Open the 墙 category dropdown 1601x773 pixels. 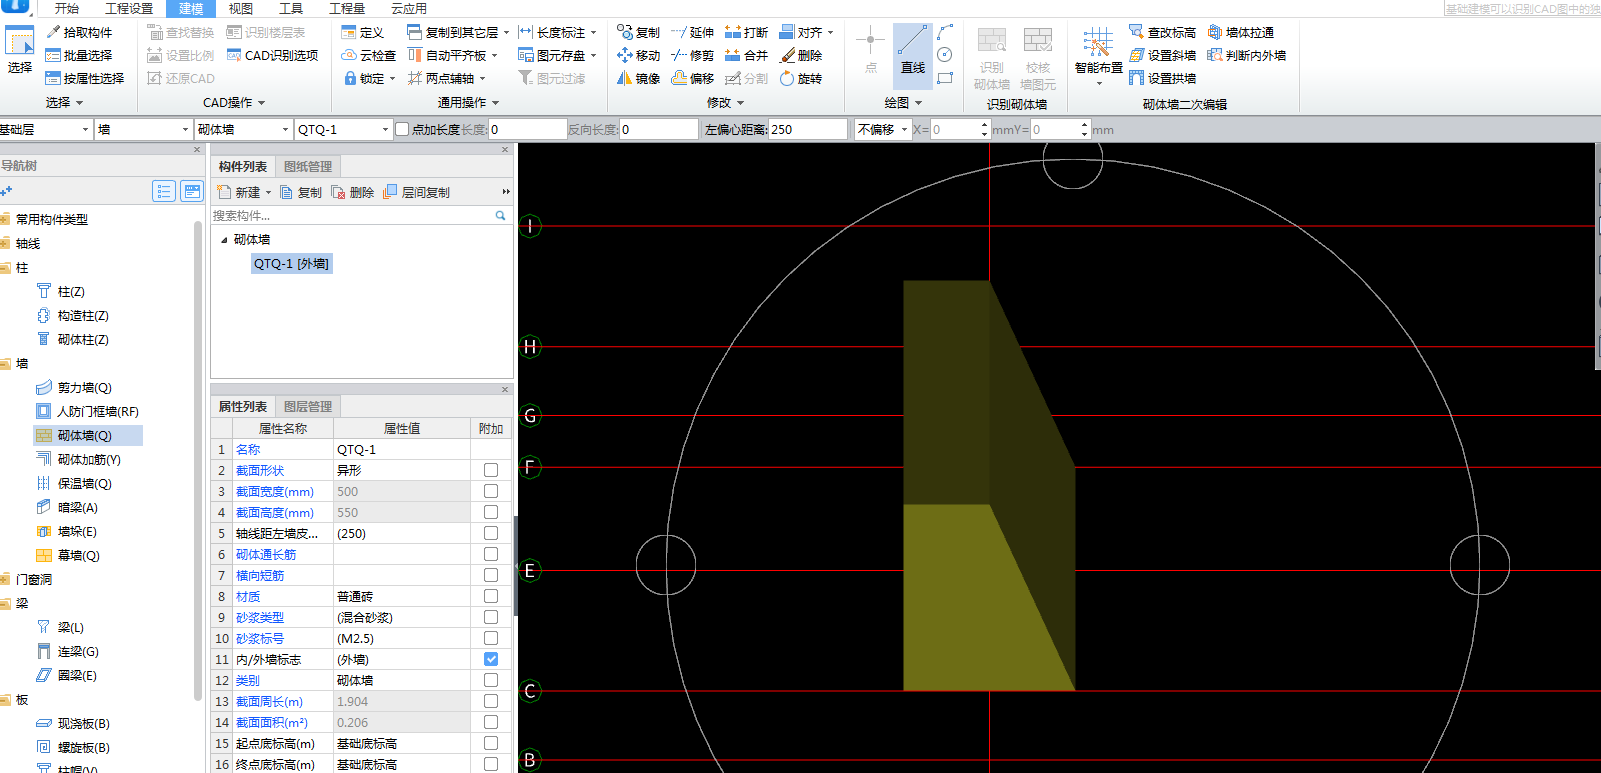point(144,129)
